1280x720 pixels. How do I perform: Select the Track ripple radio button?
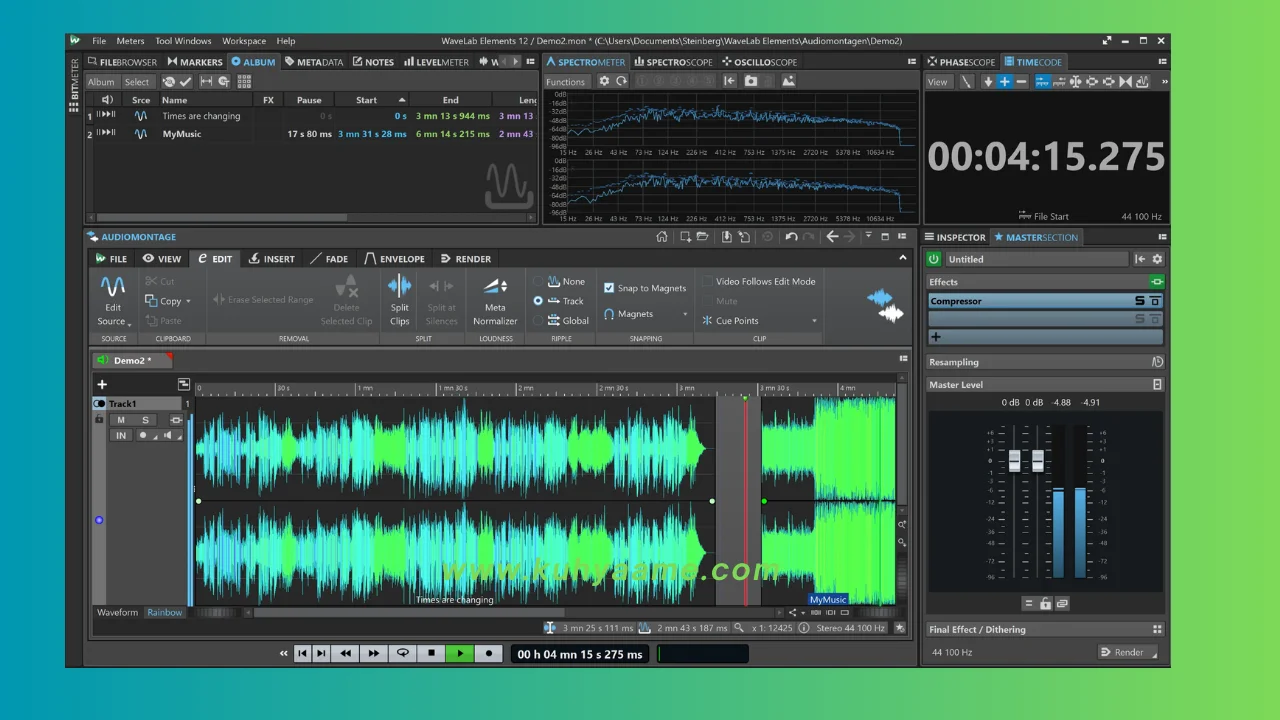[x=538, y=301]
